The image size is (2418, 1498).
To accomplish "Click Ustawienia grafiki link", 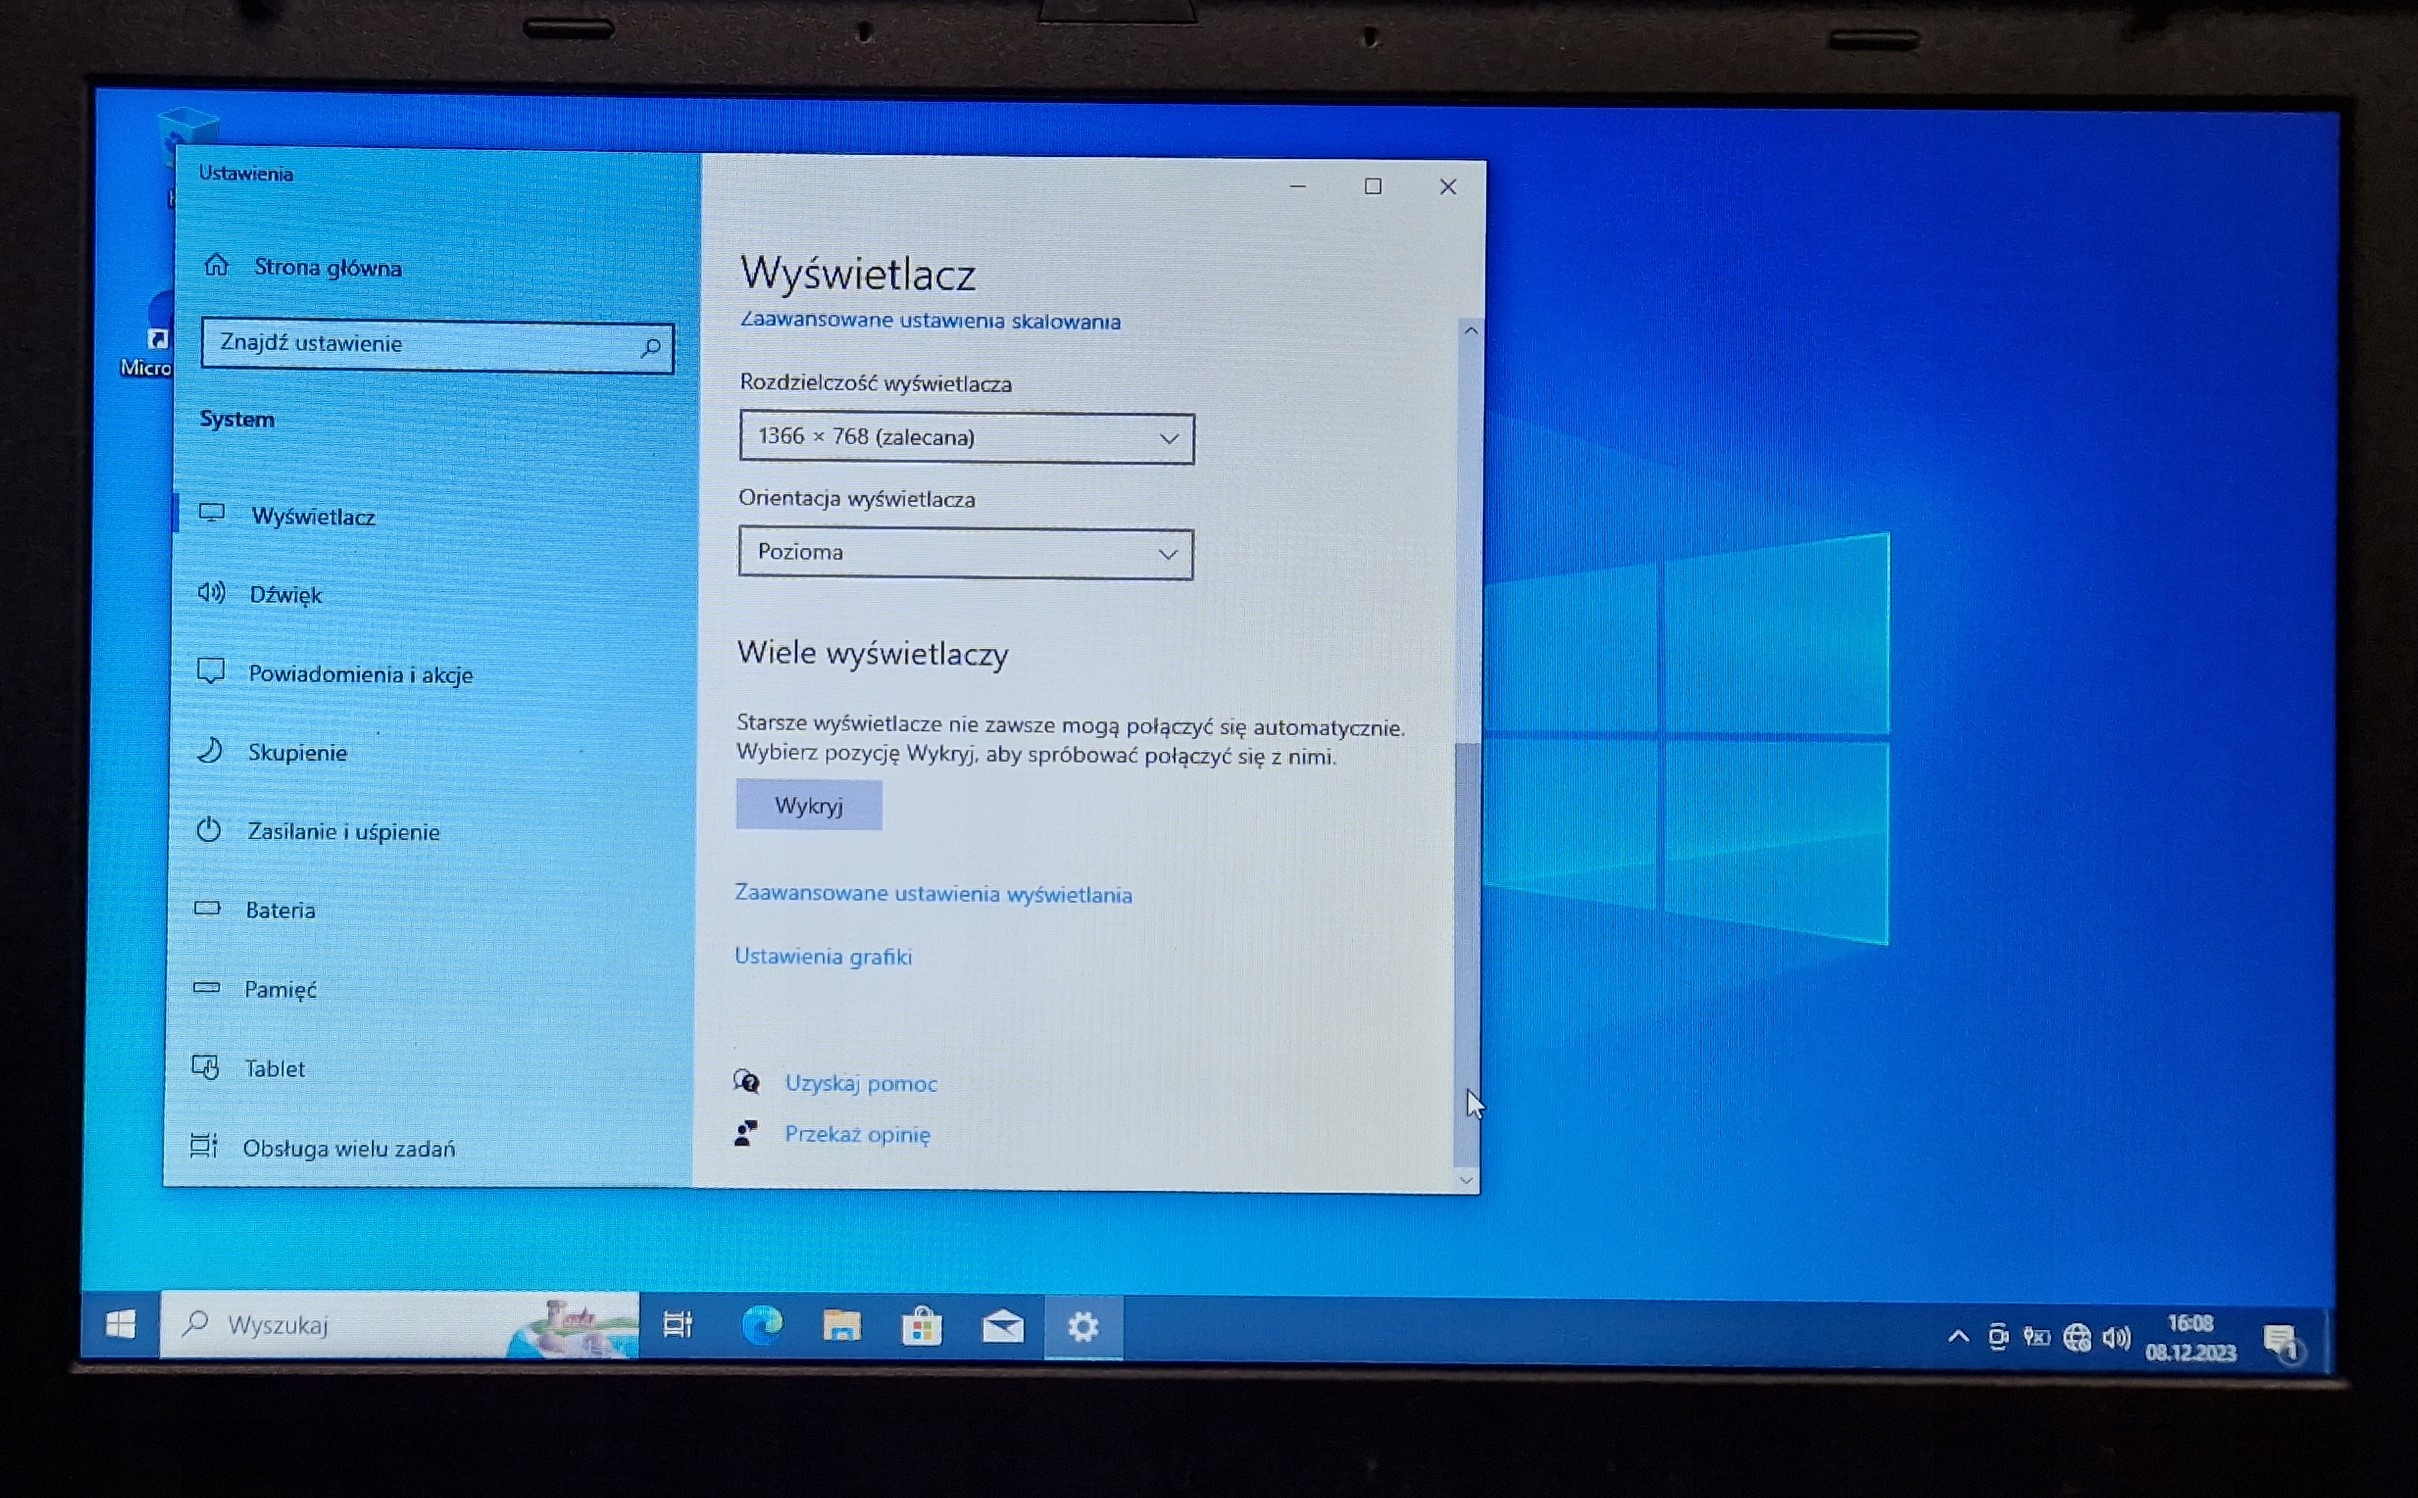I will tap(823, 957).
